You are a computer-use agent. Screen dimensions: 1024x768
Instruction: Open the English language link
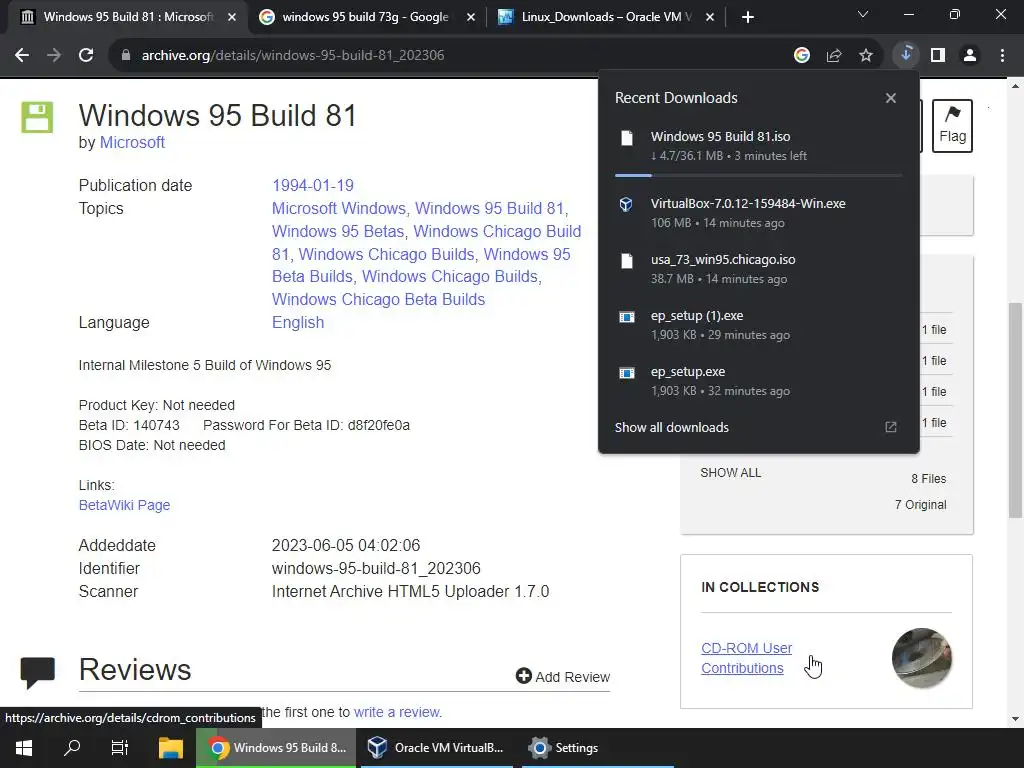coord(298,323)
